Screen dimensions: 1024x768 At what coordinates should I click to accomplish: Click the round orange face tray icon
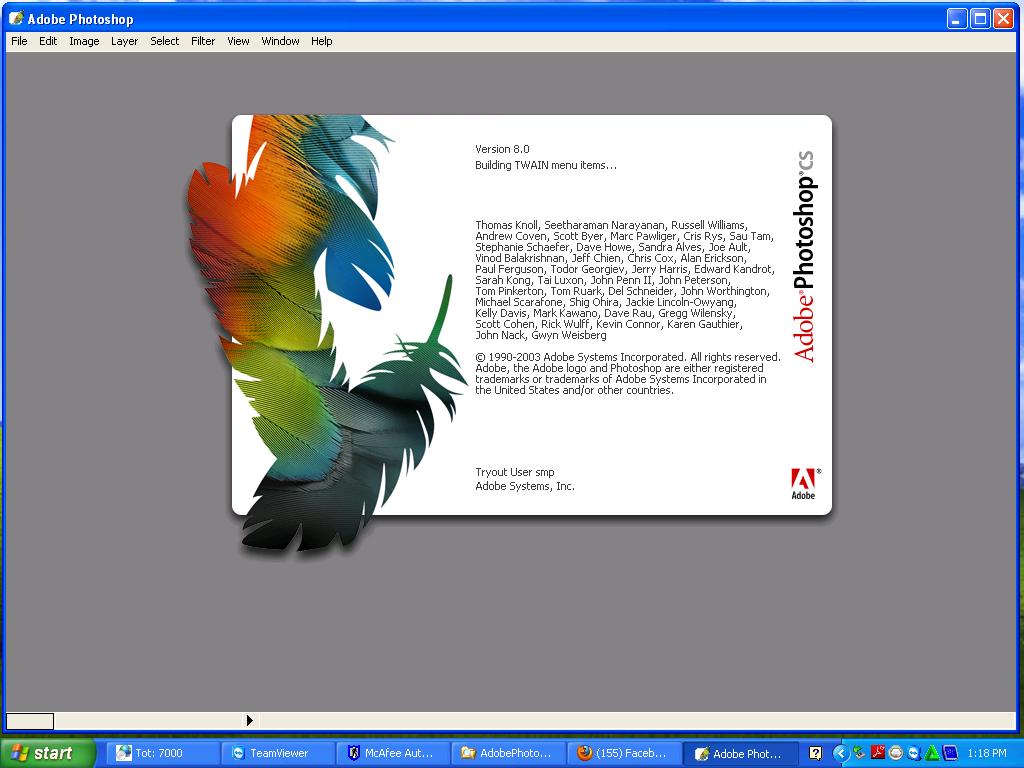896,753
